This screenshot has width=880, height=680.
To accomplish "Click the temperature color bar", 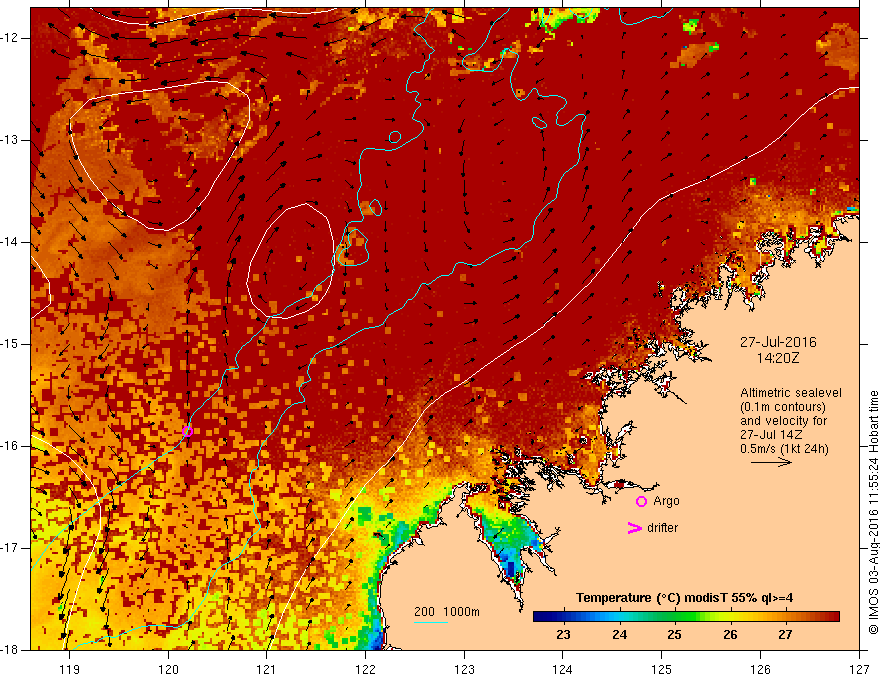I will tap(686, 616).
